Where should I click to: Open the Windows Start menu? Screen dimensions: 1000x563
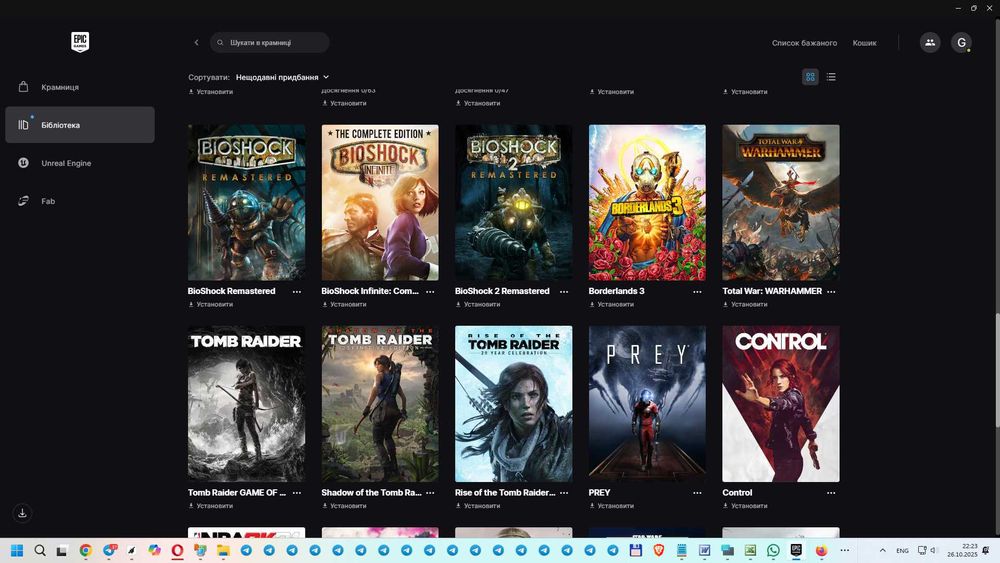point(17,550)
